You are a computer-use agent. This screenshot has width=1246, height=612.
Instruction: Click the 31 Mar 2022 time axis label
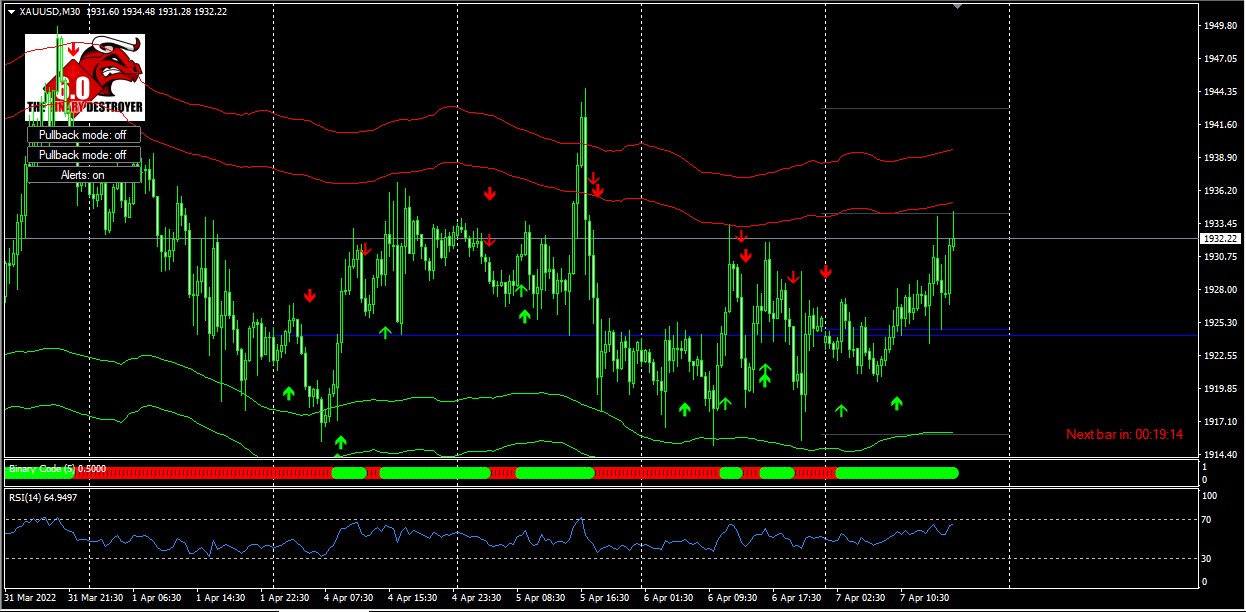click(31, 598)
